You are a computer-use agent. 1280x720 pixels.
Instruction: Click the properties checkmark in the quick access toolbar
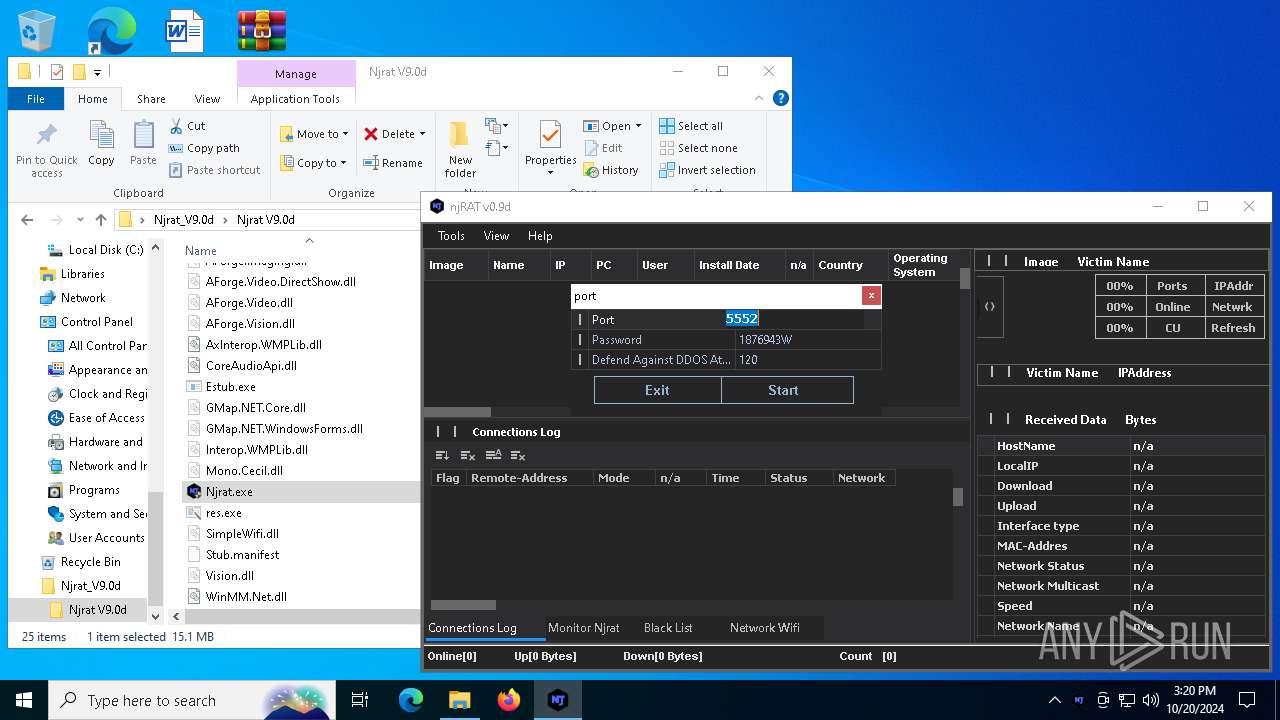56,72
